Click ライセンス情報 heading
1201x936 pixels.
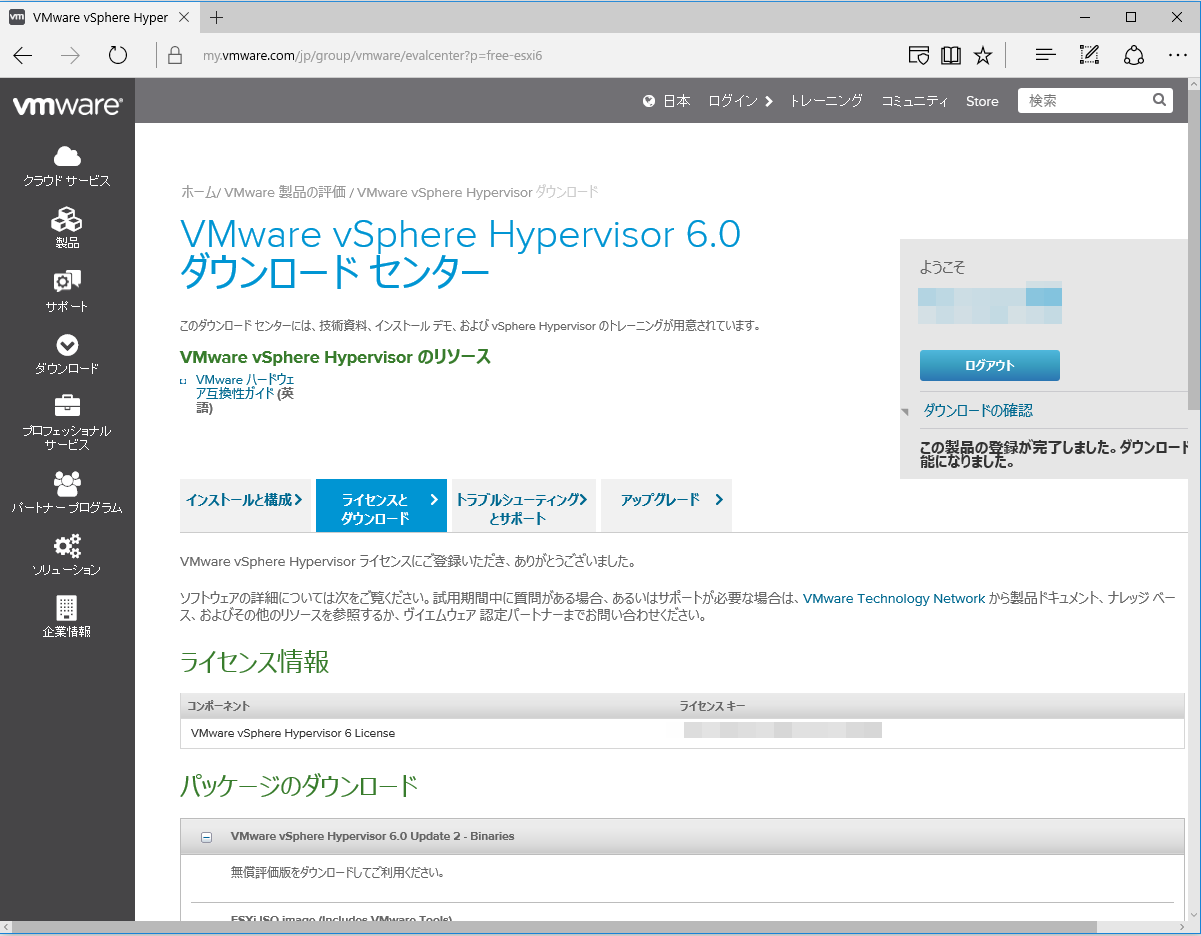[x=255, y=662]
